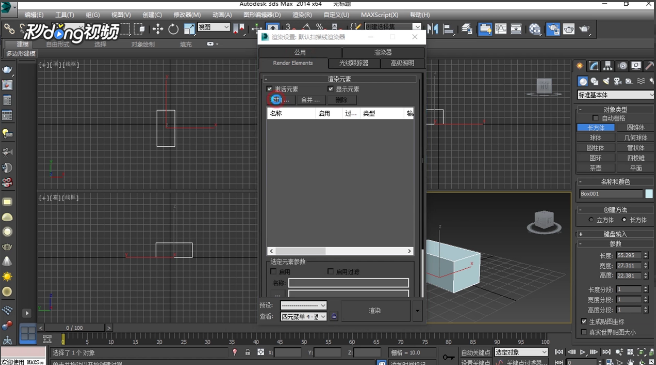The width and height of the screenshot is (656, 365).
Task: Select the Geometry category icon
Action: (583, 81)
